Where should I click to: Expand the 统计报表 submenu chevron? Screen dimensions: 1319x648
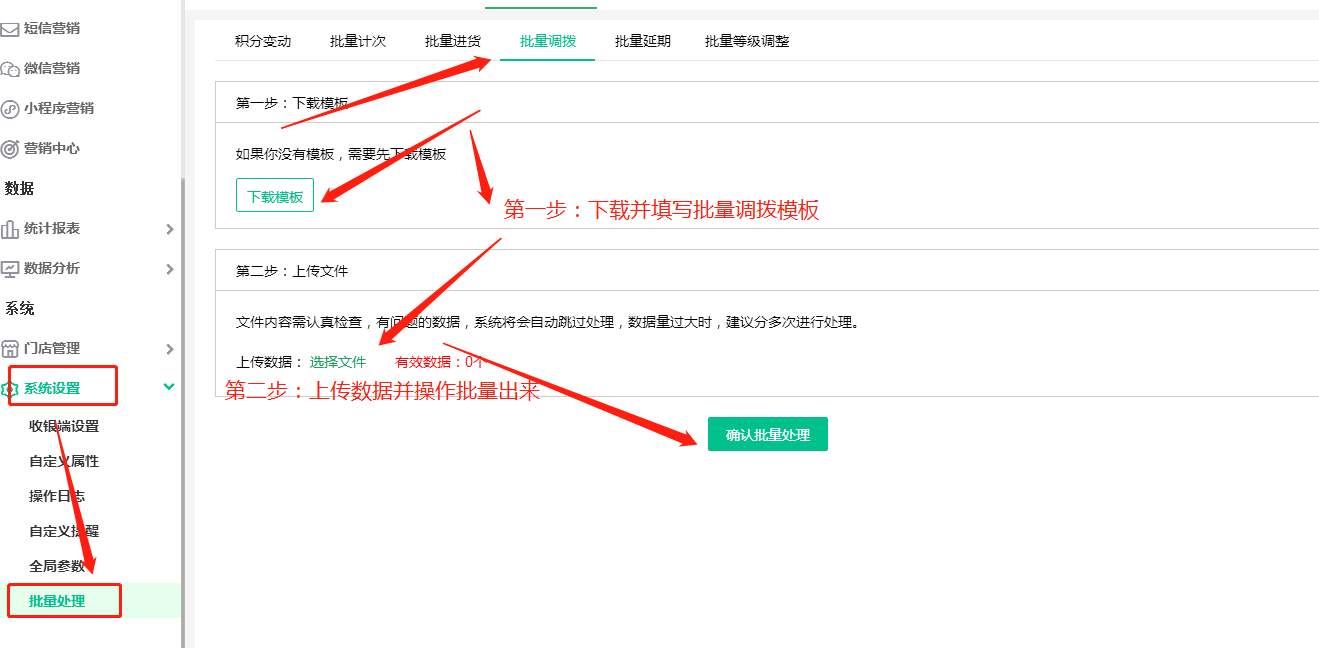(170, 228)
